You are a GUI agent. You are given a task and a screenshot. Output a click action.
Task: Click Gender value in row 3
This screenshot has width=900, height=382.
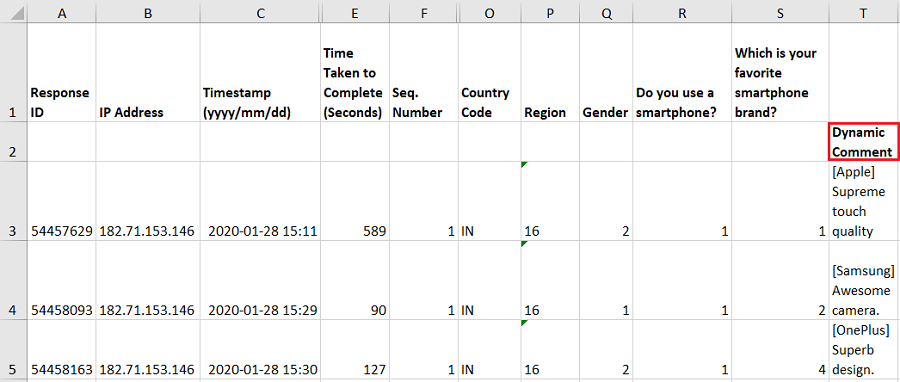tap(606, 201)
